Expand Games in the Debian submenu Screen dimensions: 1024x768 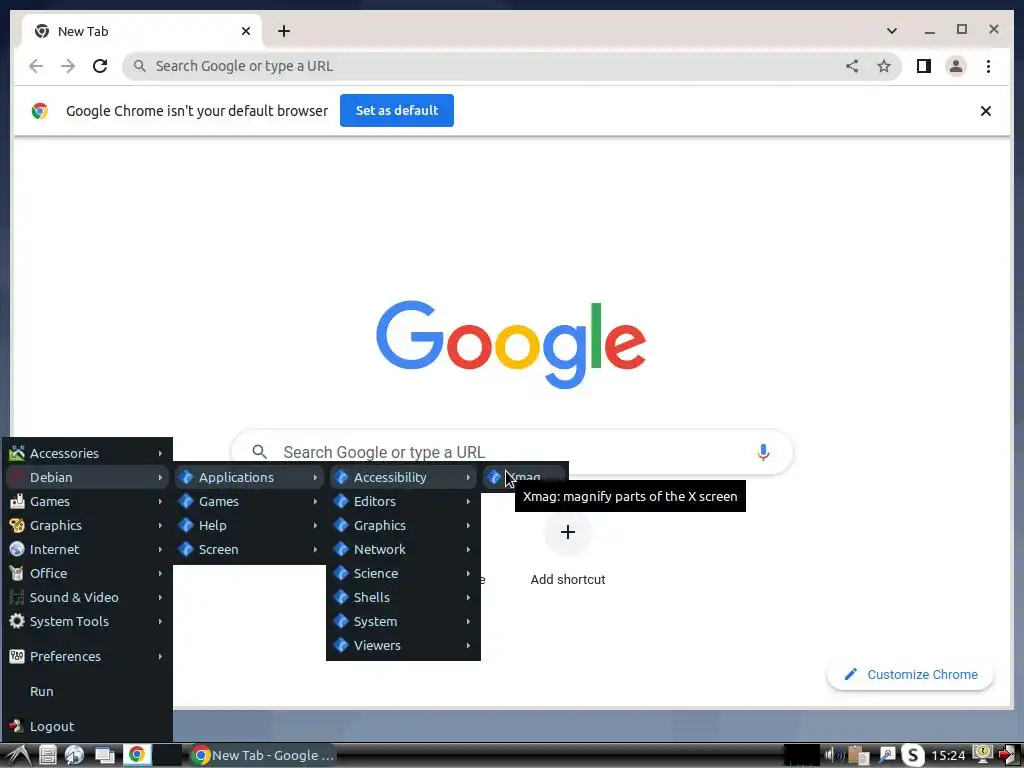point(249,502)
